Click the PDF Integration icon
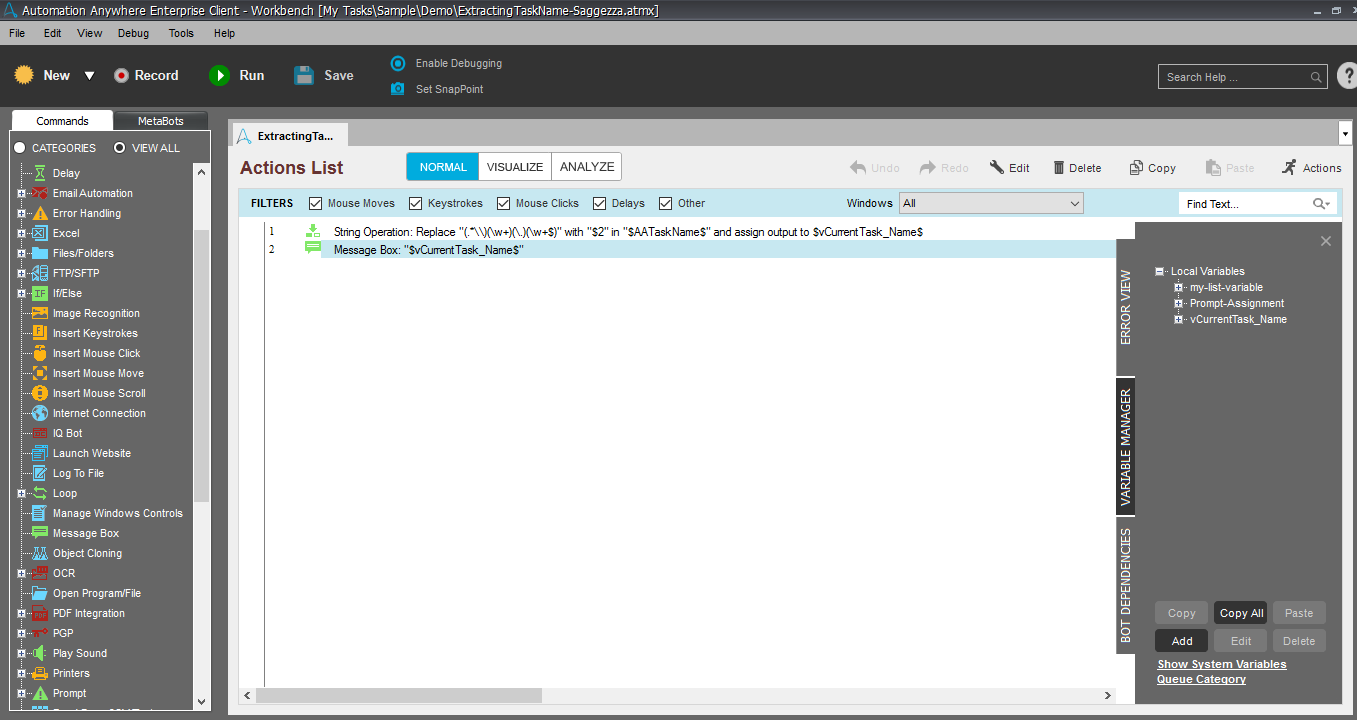Viewport: 1357px width, 720px height. [x=40, y=613]
